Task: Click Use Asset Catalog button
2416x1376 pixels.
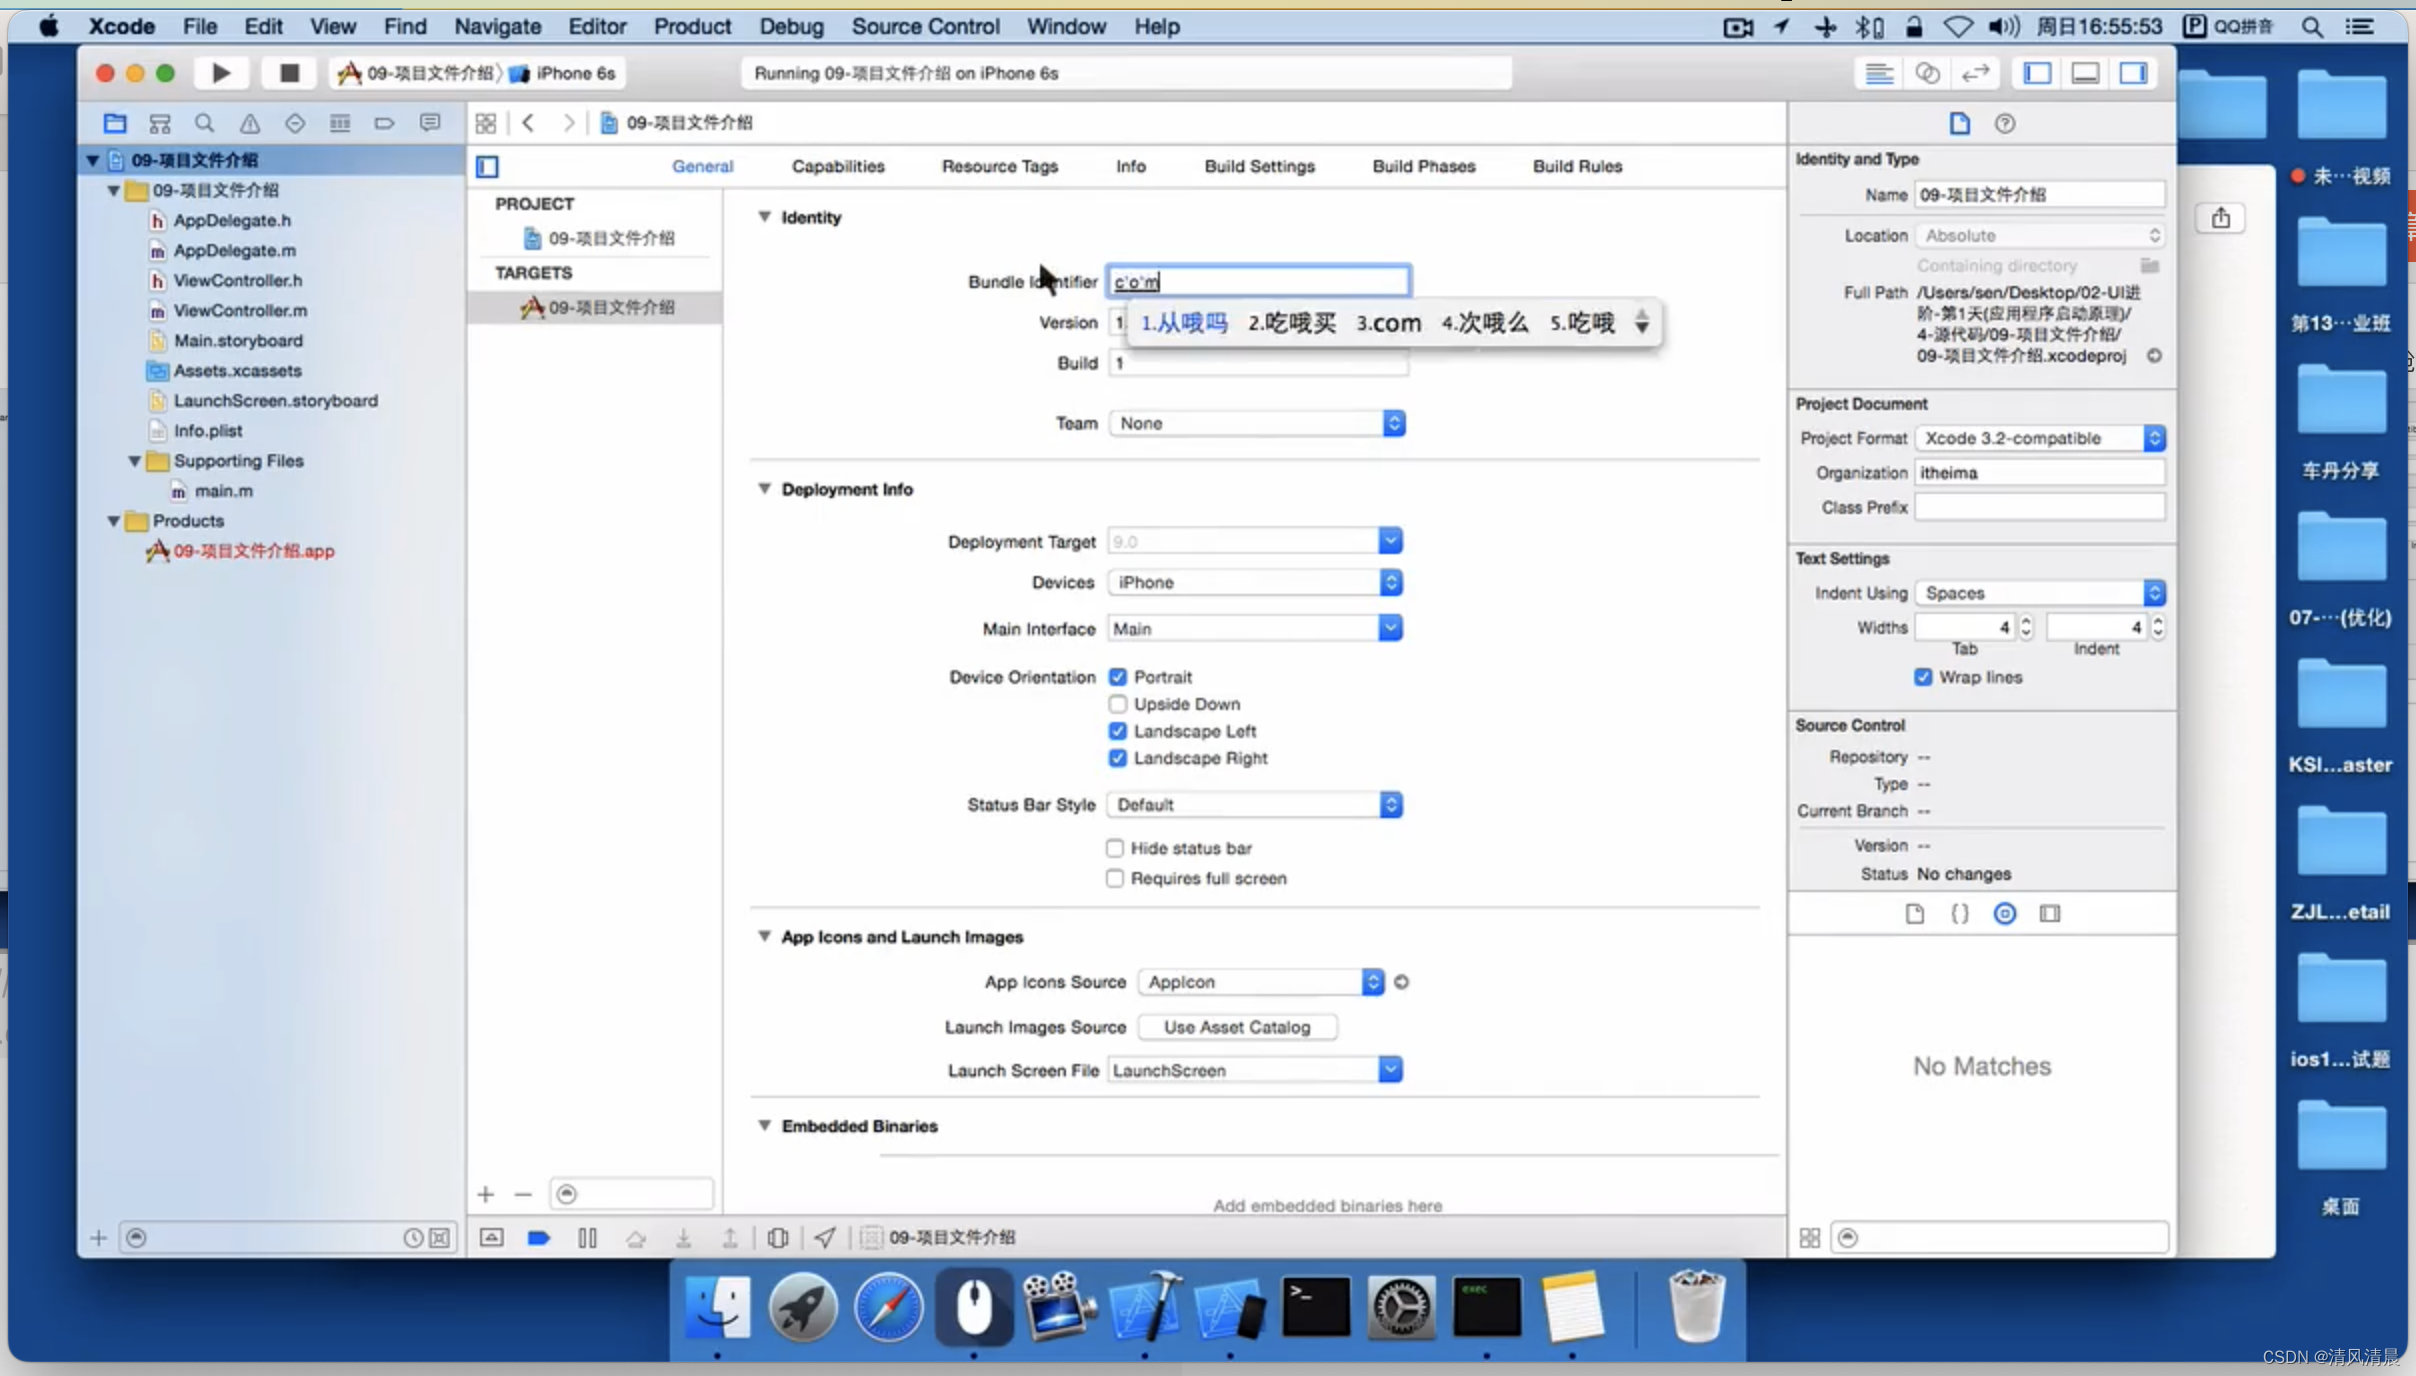Action: pos(1236,1026)
